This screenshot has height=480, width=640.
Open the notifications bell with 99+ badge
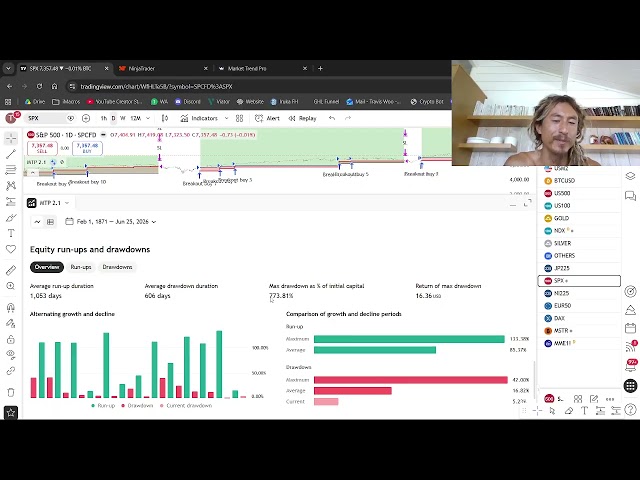pos(631,366)
